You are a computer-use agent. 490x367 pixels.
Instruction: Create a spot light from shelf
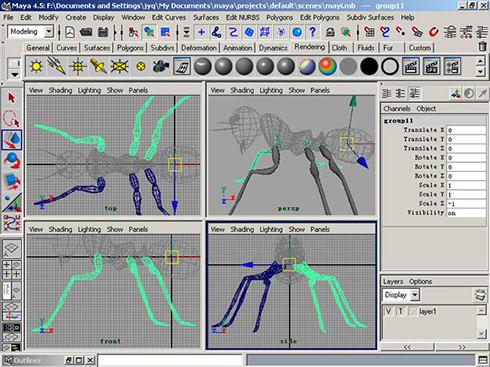click(98, 66)
